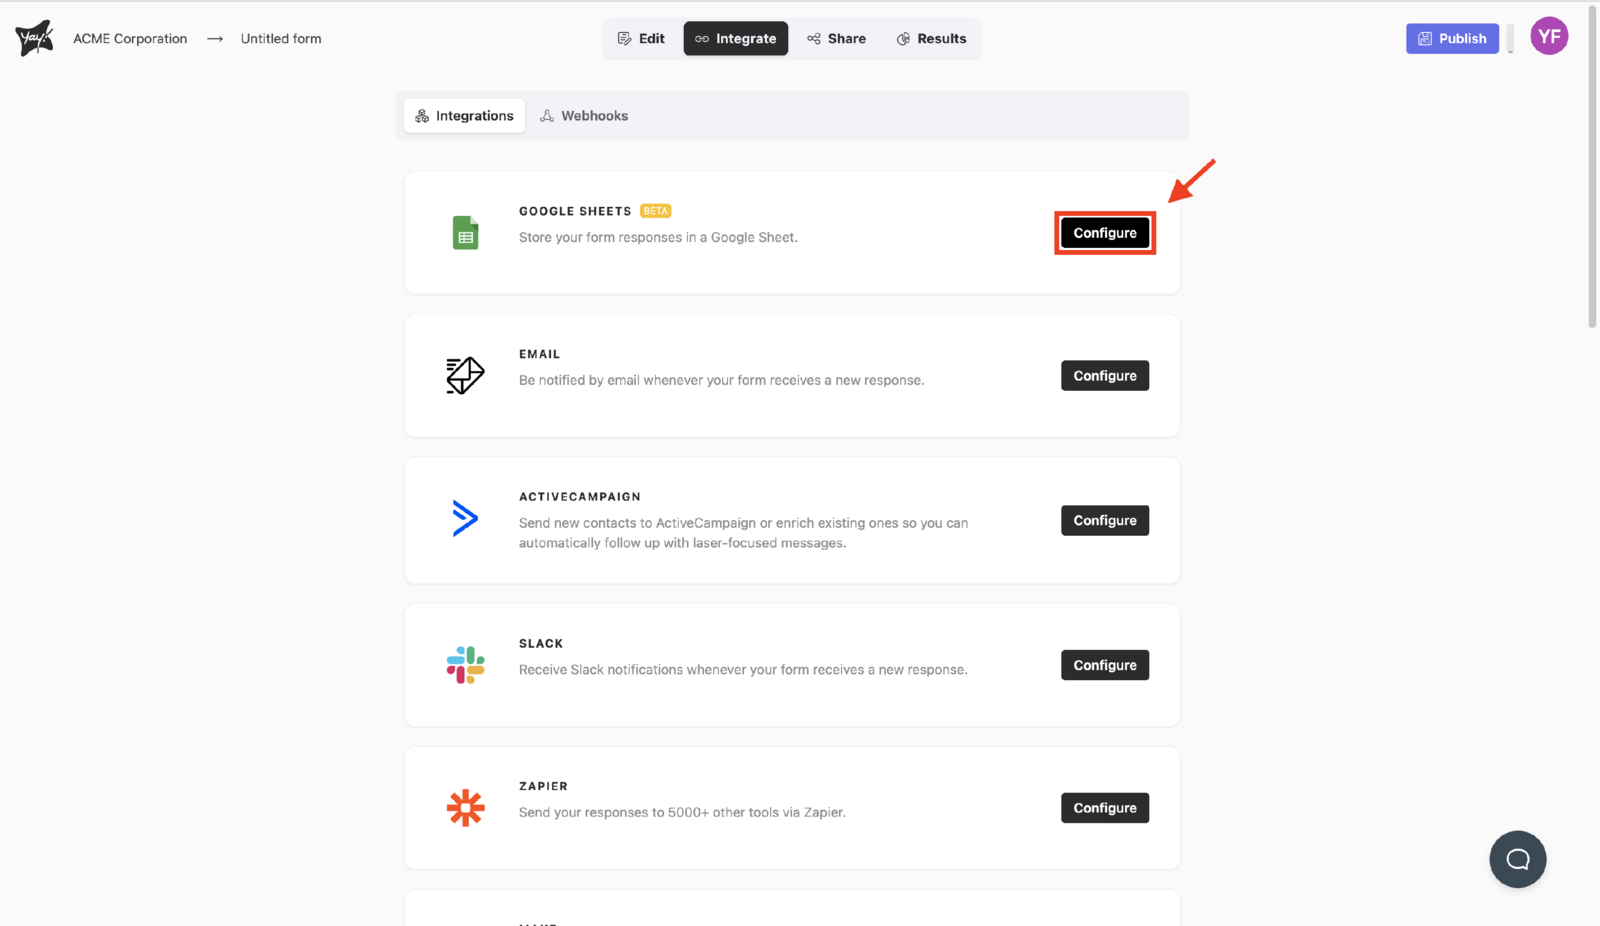Click the Yay Forms logo
Image resolution: width=1600 pixels, height=926 pixels.
(x=33, y=37)
